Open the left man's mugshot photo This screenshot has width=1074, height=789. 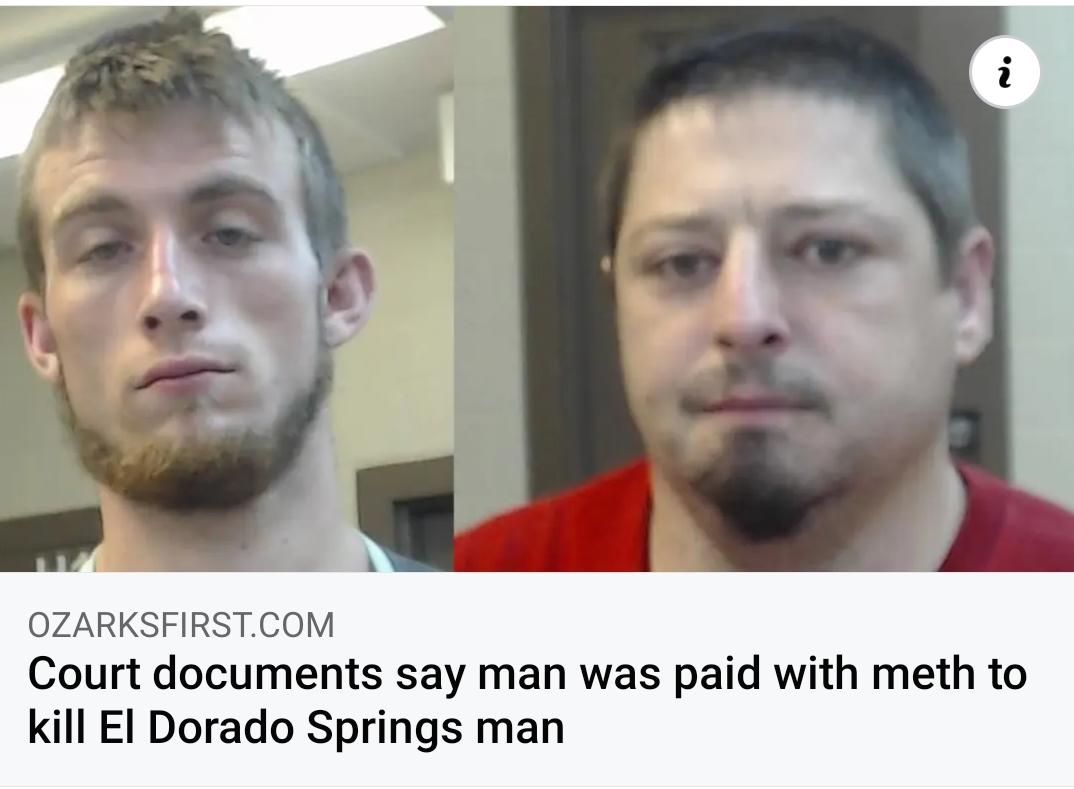[227, 289]
